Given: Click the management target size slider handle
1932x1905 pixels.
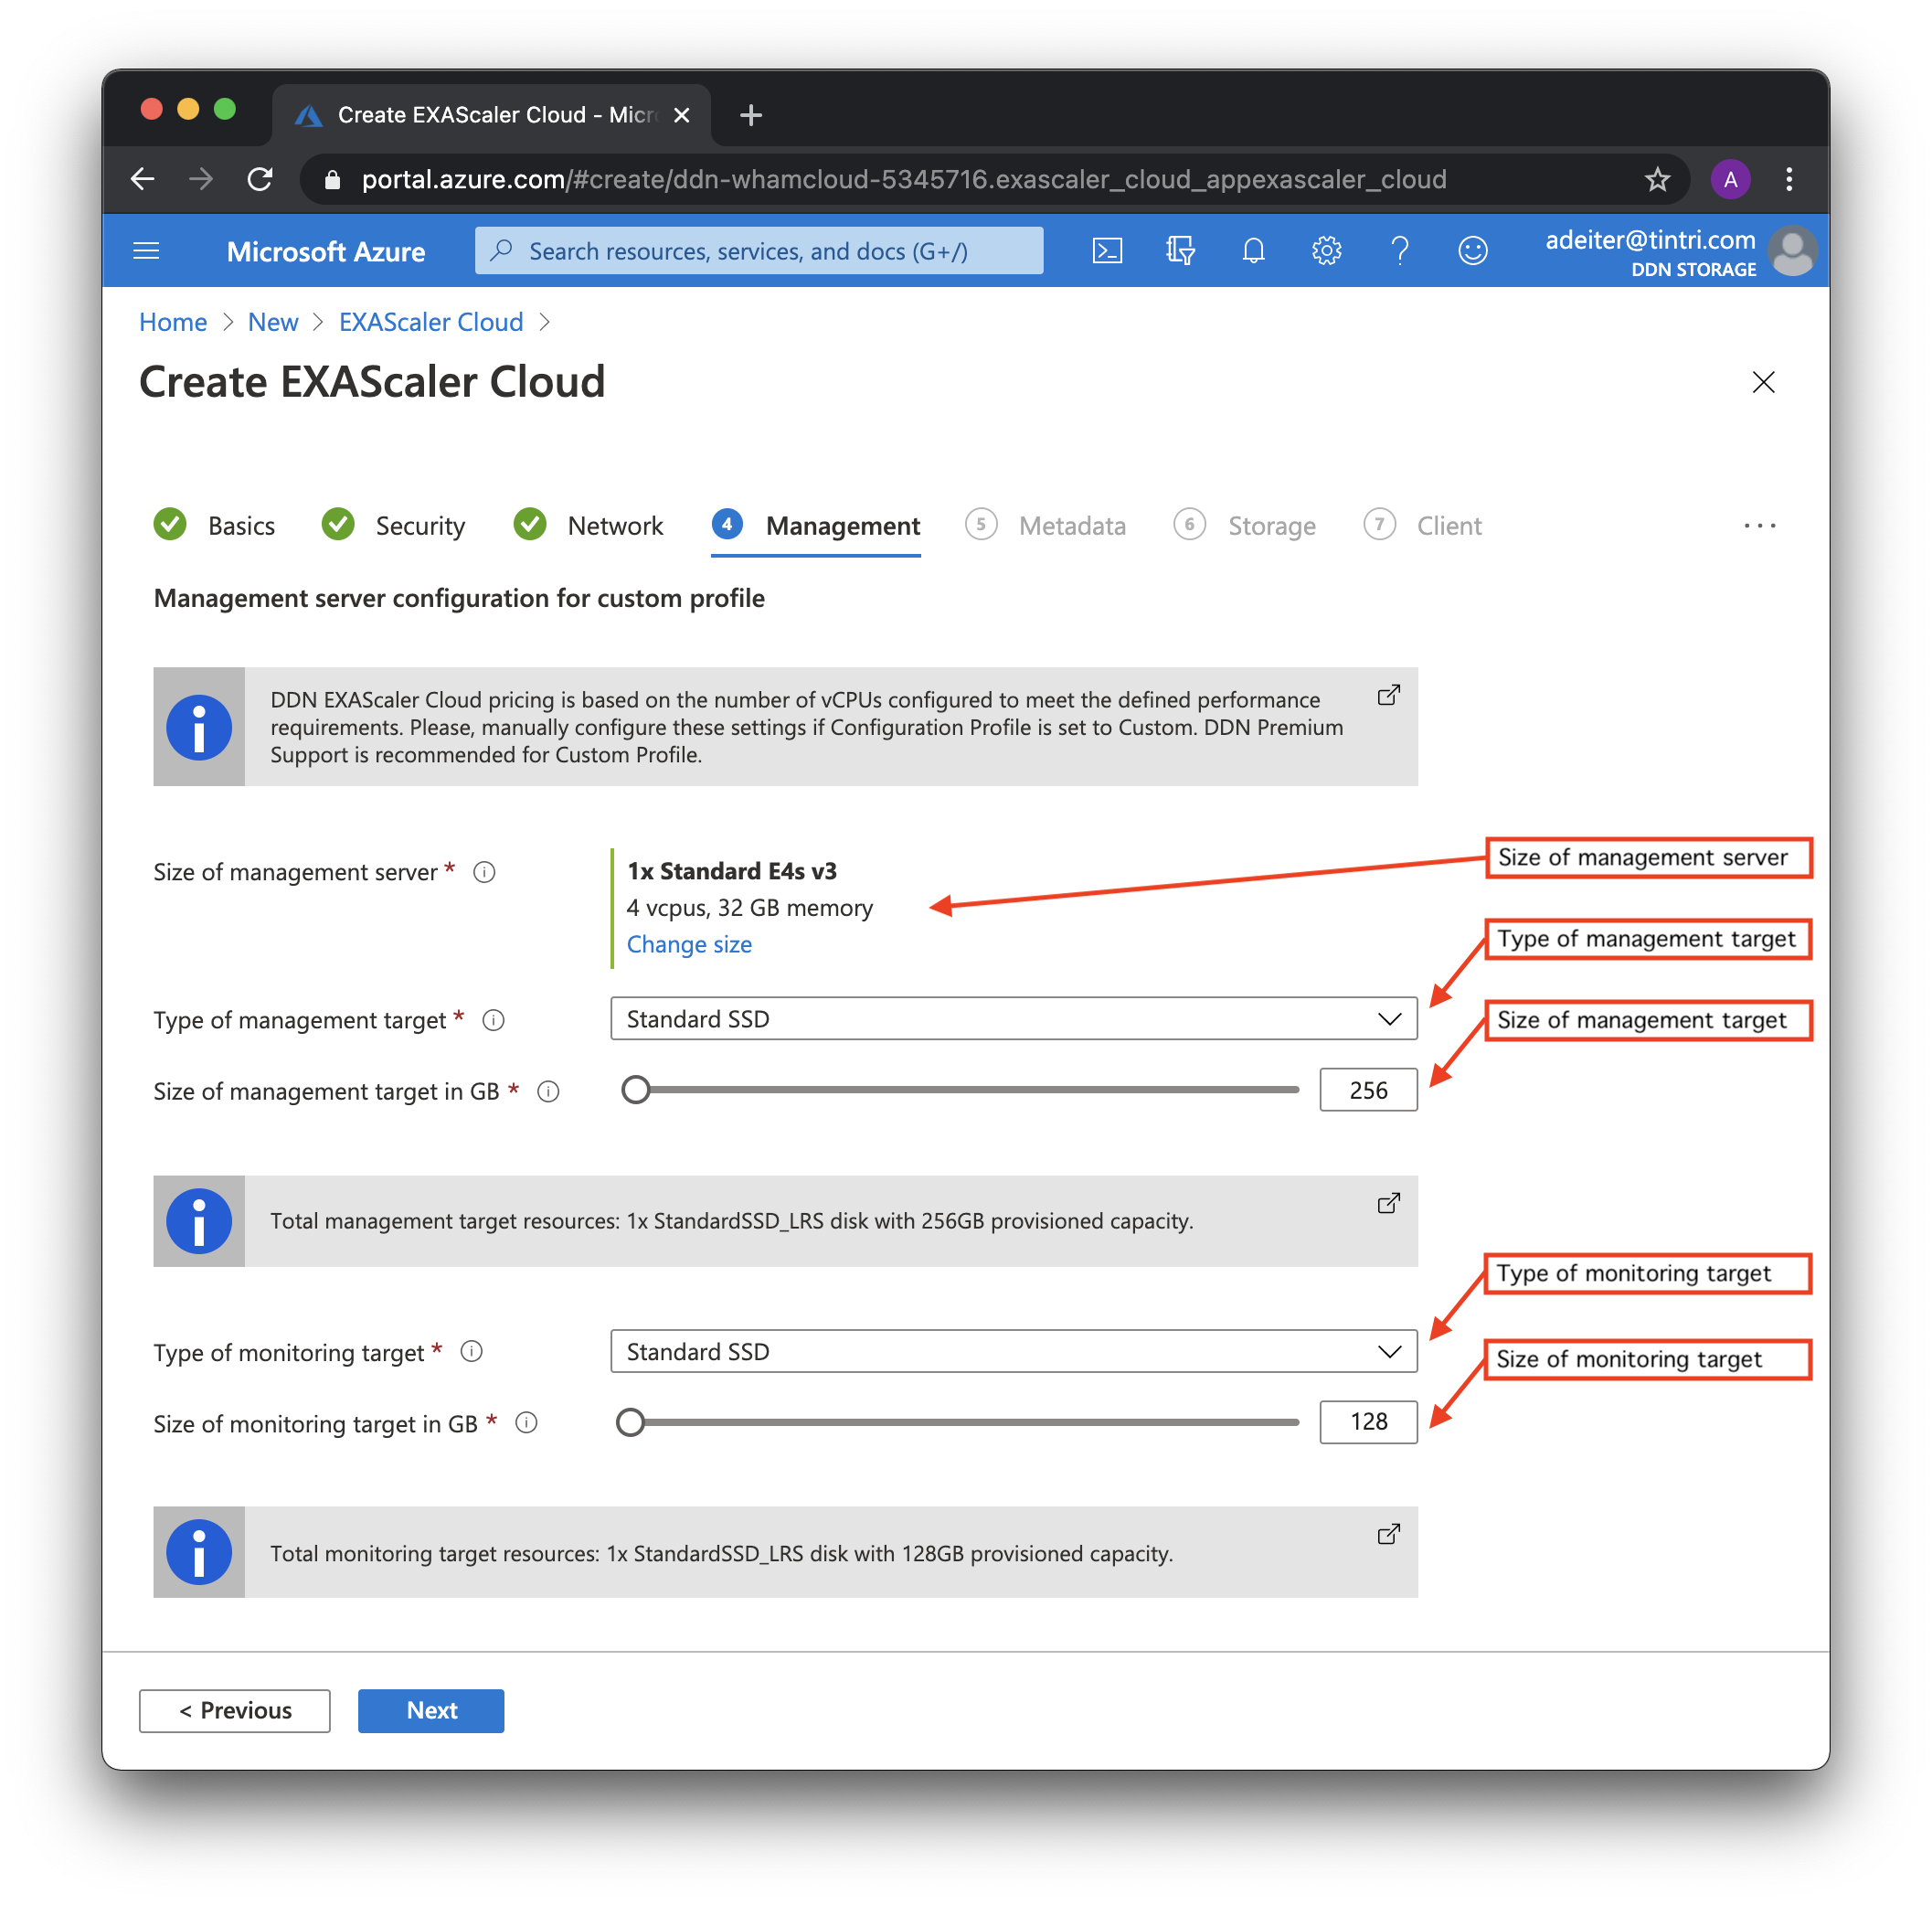Looking at the screenshot, I should pos(636,1089).
